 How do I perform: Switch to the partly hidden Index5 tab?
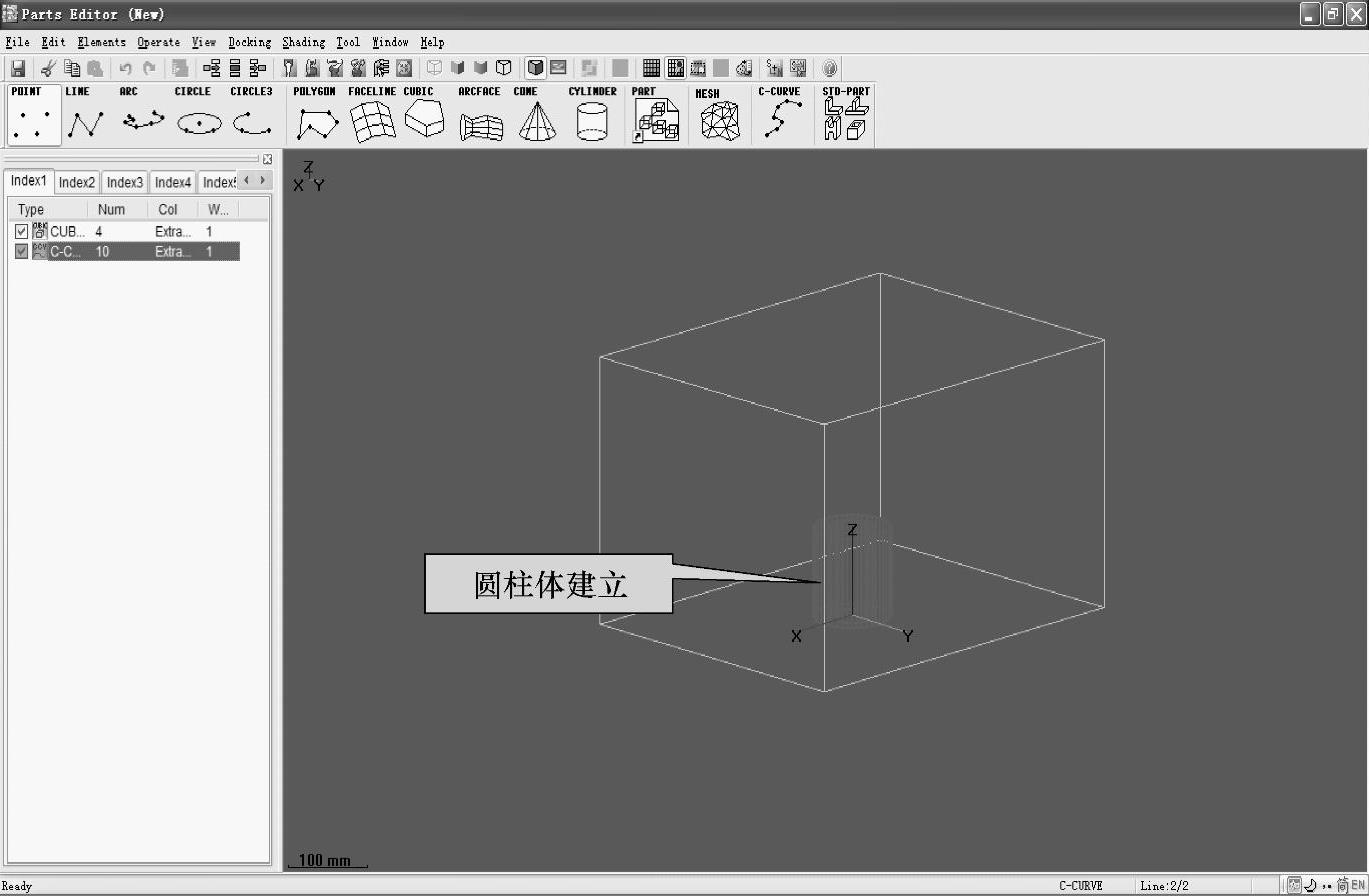pyautogui.click(x=219, y=182)
